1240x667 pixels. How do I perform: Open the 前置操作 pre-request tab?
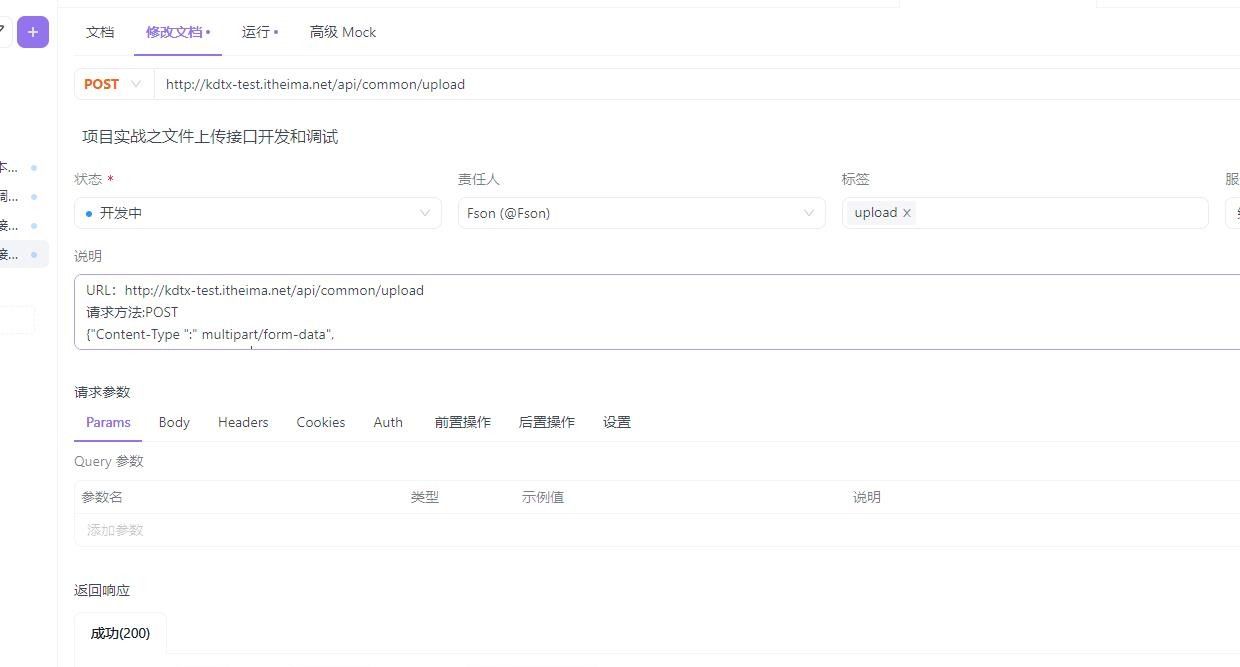click(462, 422)
